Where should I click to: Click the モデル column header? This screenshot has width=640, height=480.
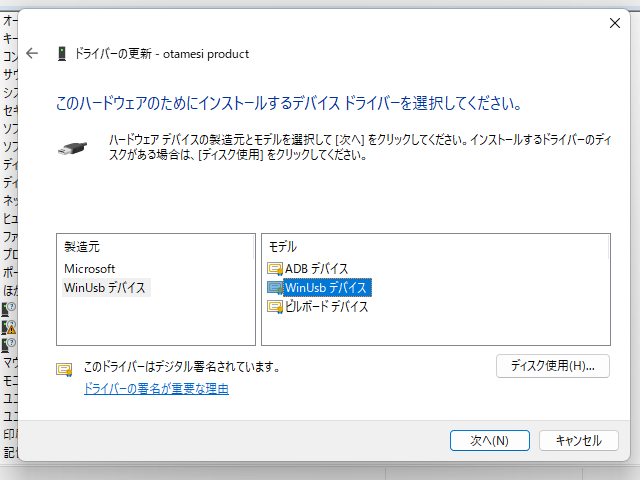point(283,246)
